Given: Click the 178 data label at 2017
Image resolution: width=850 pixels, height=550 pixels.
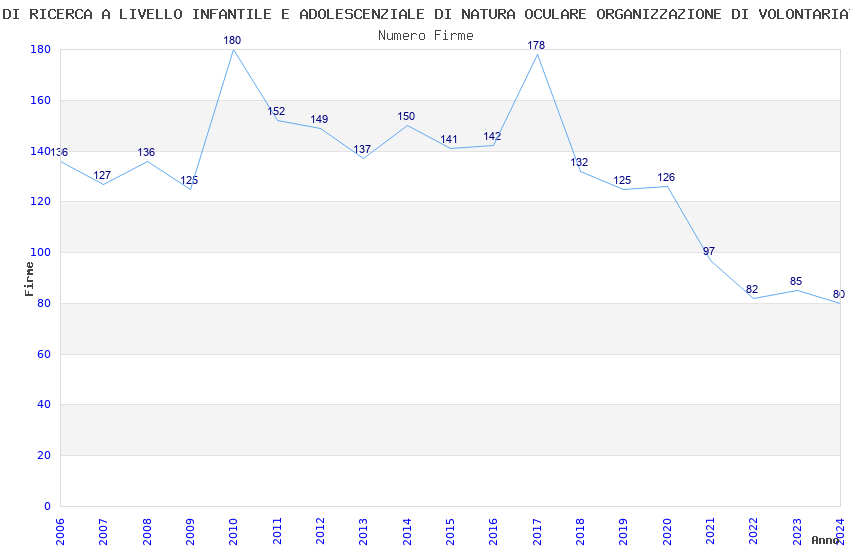Looking at the screenshot, I should 536,45.
